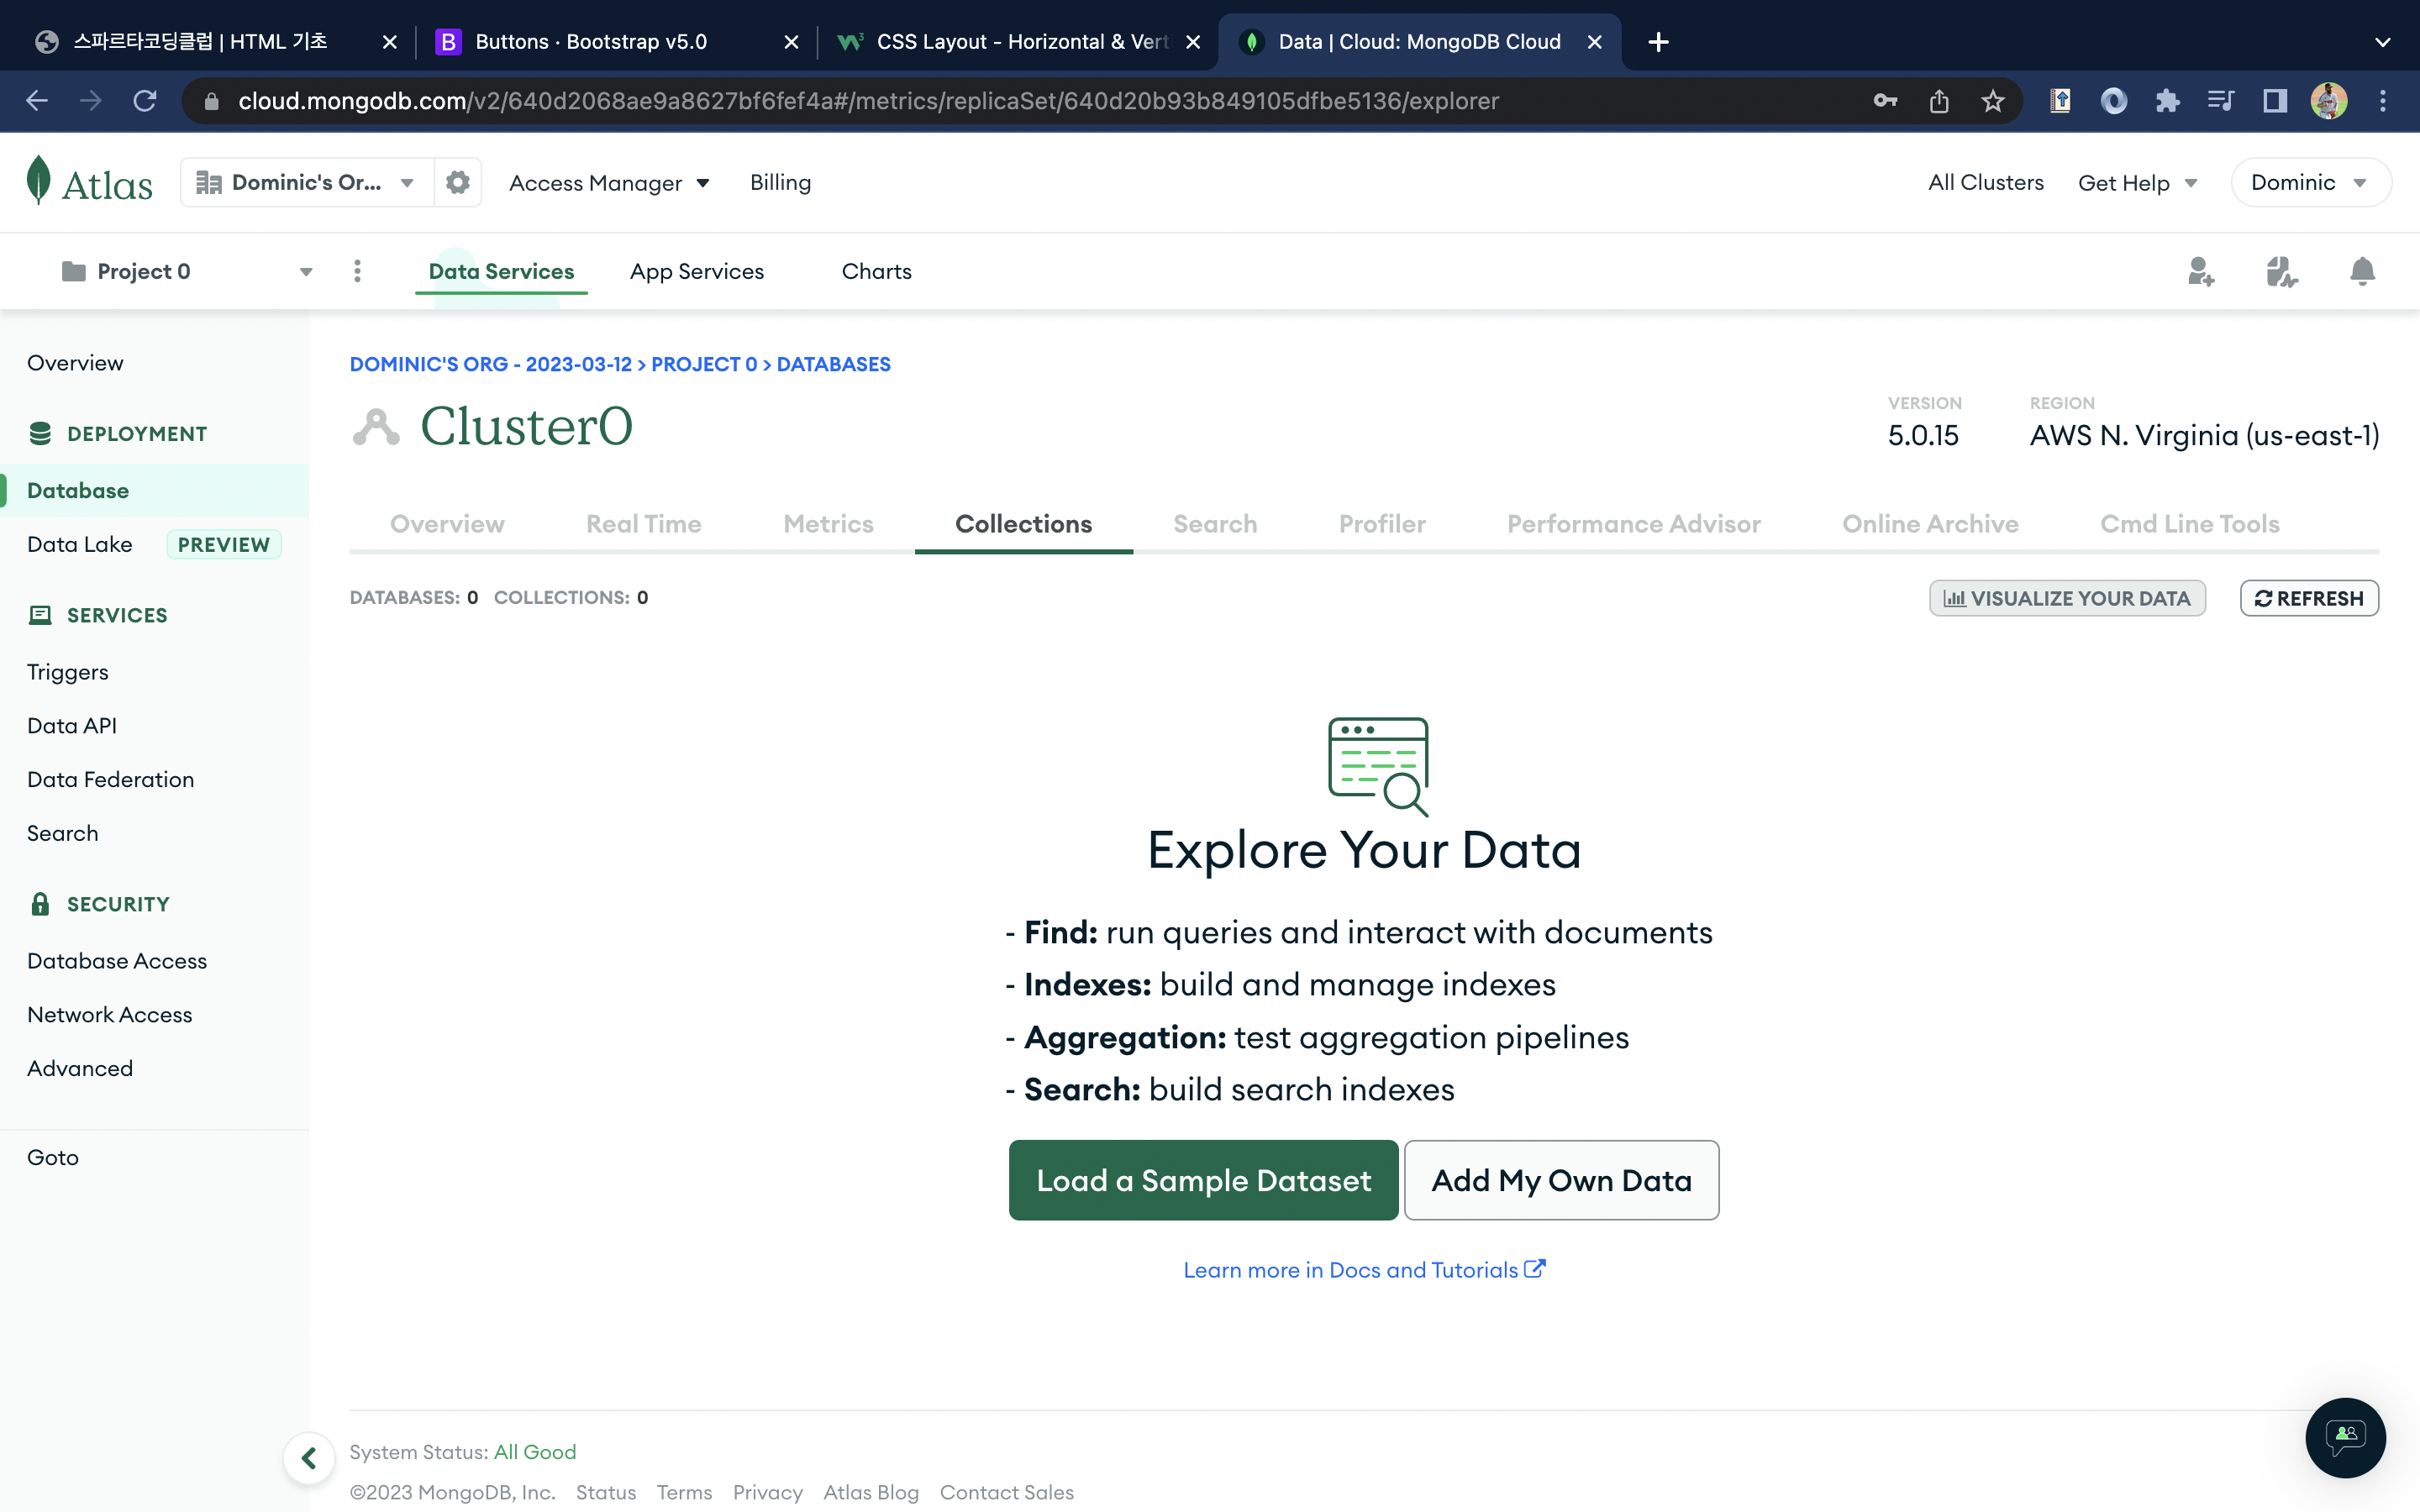
Task: Expand the Access Manager menu
Action: (x=609, y=183)
